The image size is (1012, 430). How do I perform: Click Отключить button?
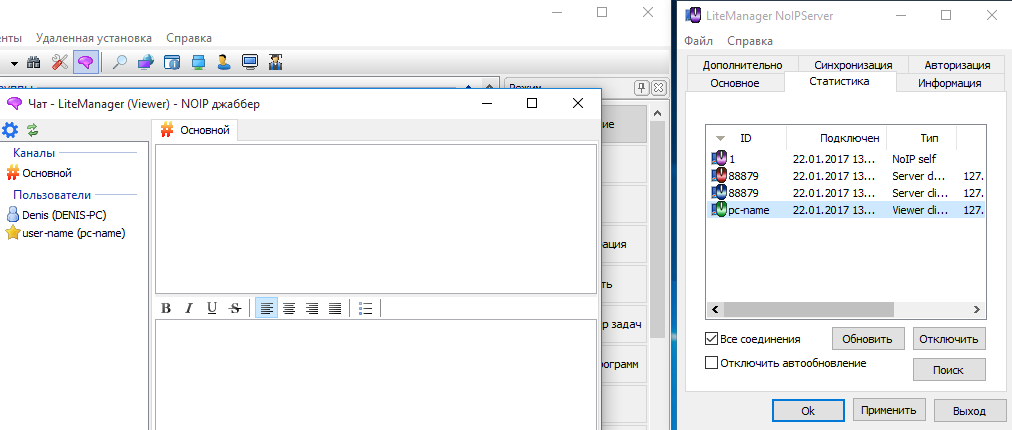pos(949,339)
